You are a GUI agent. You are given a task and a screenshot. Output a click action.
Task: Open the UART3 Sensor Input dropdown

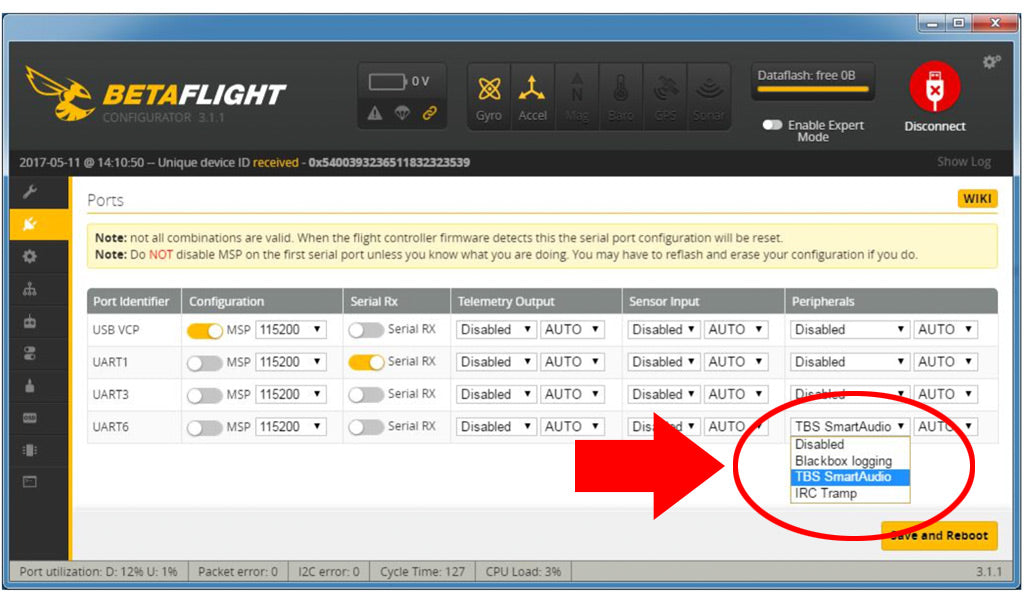[663, 394]
